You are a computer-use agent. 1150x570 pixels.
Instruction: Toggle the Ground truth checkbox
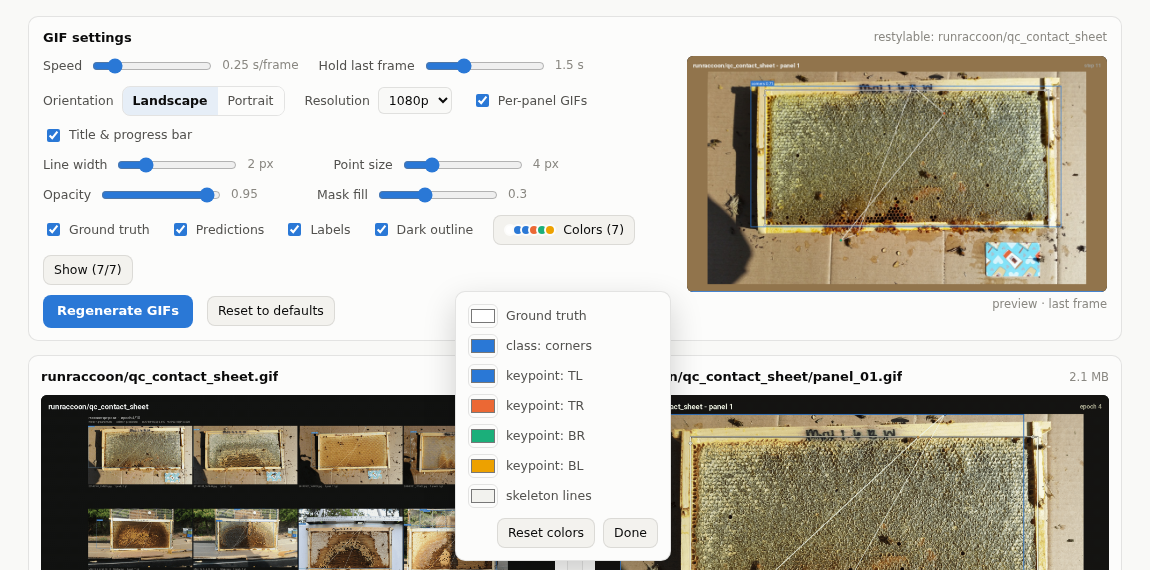[54, 230]
